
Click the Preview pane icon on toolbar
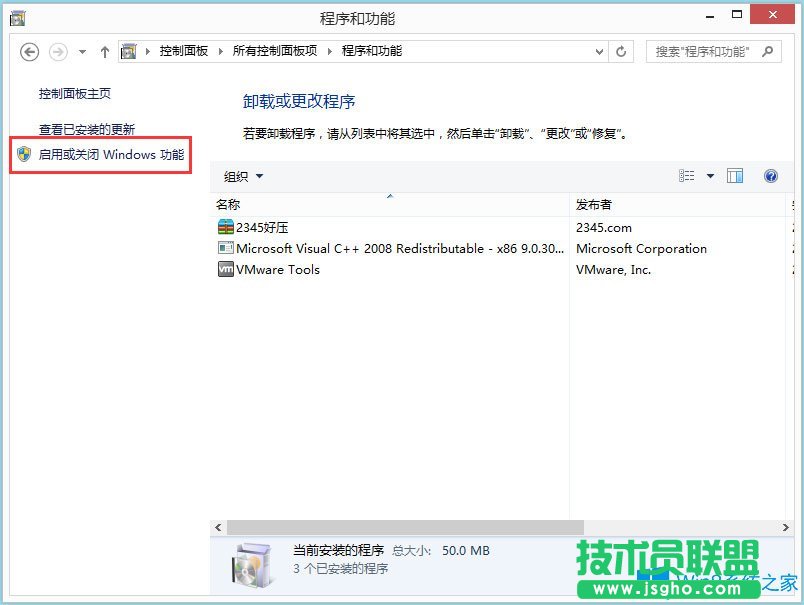(x=735, y=176)
